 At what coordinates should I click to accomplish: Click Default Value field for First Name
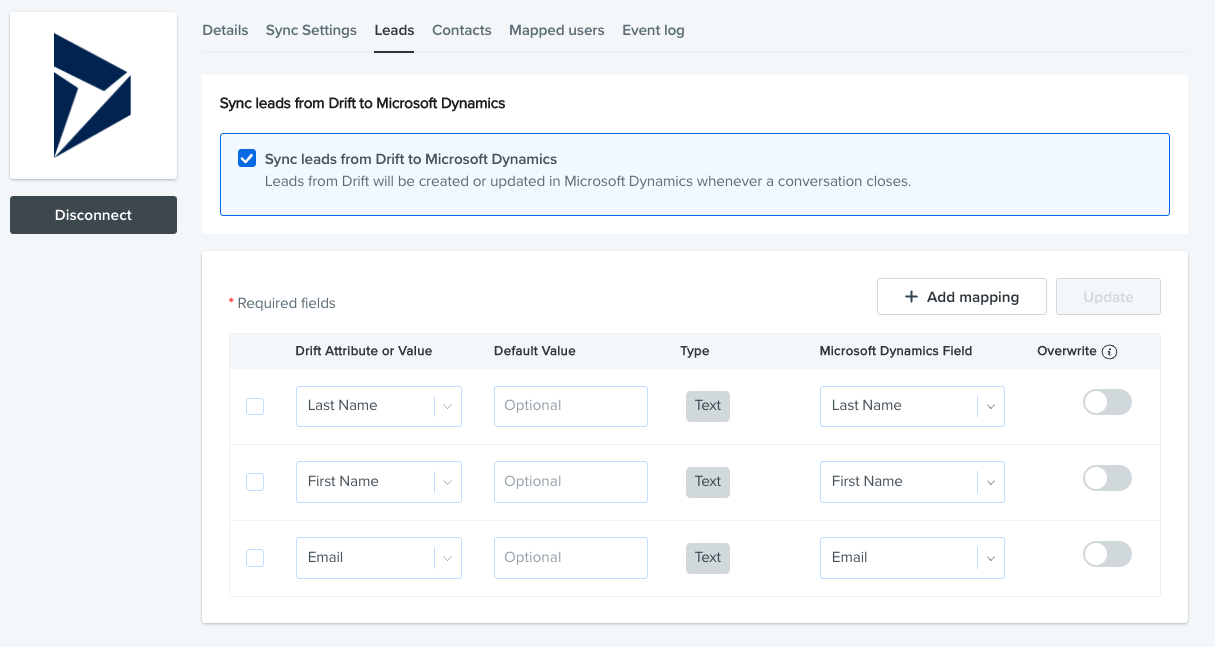(571, 482)
